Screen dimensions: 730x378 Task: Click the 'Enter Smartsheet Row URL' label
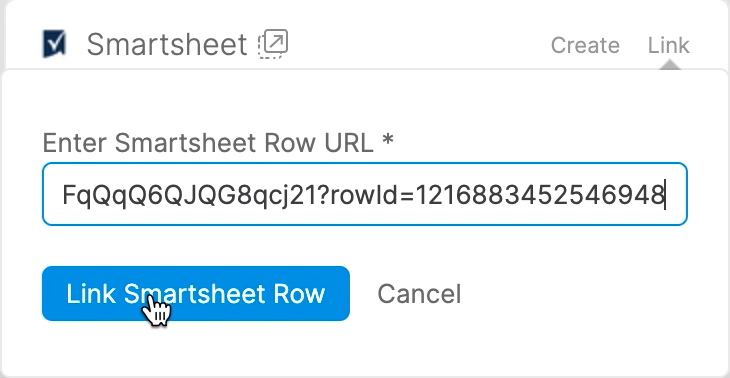tap(208, 142)
